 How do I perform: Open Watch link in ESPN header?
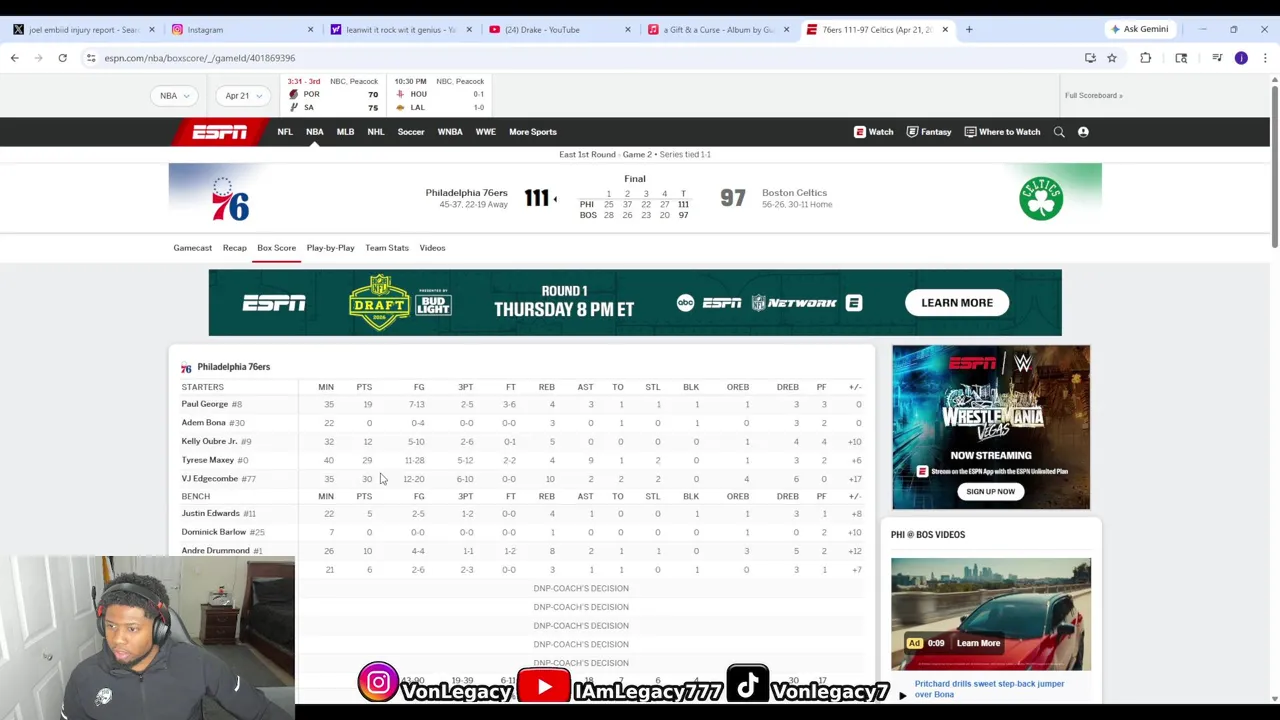[874, 132]
